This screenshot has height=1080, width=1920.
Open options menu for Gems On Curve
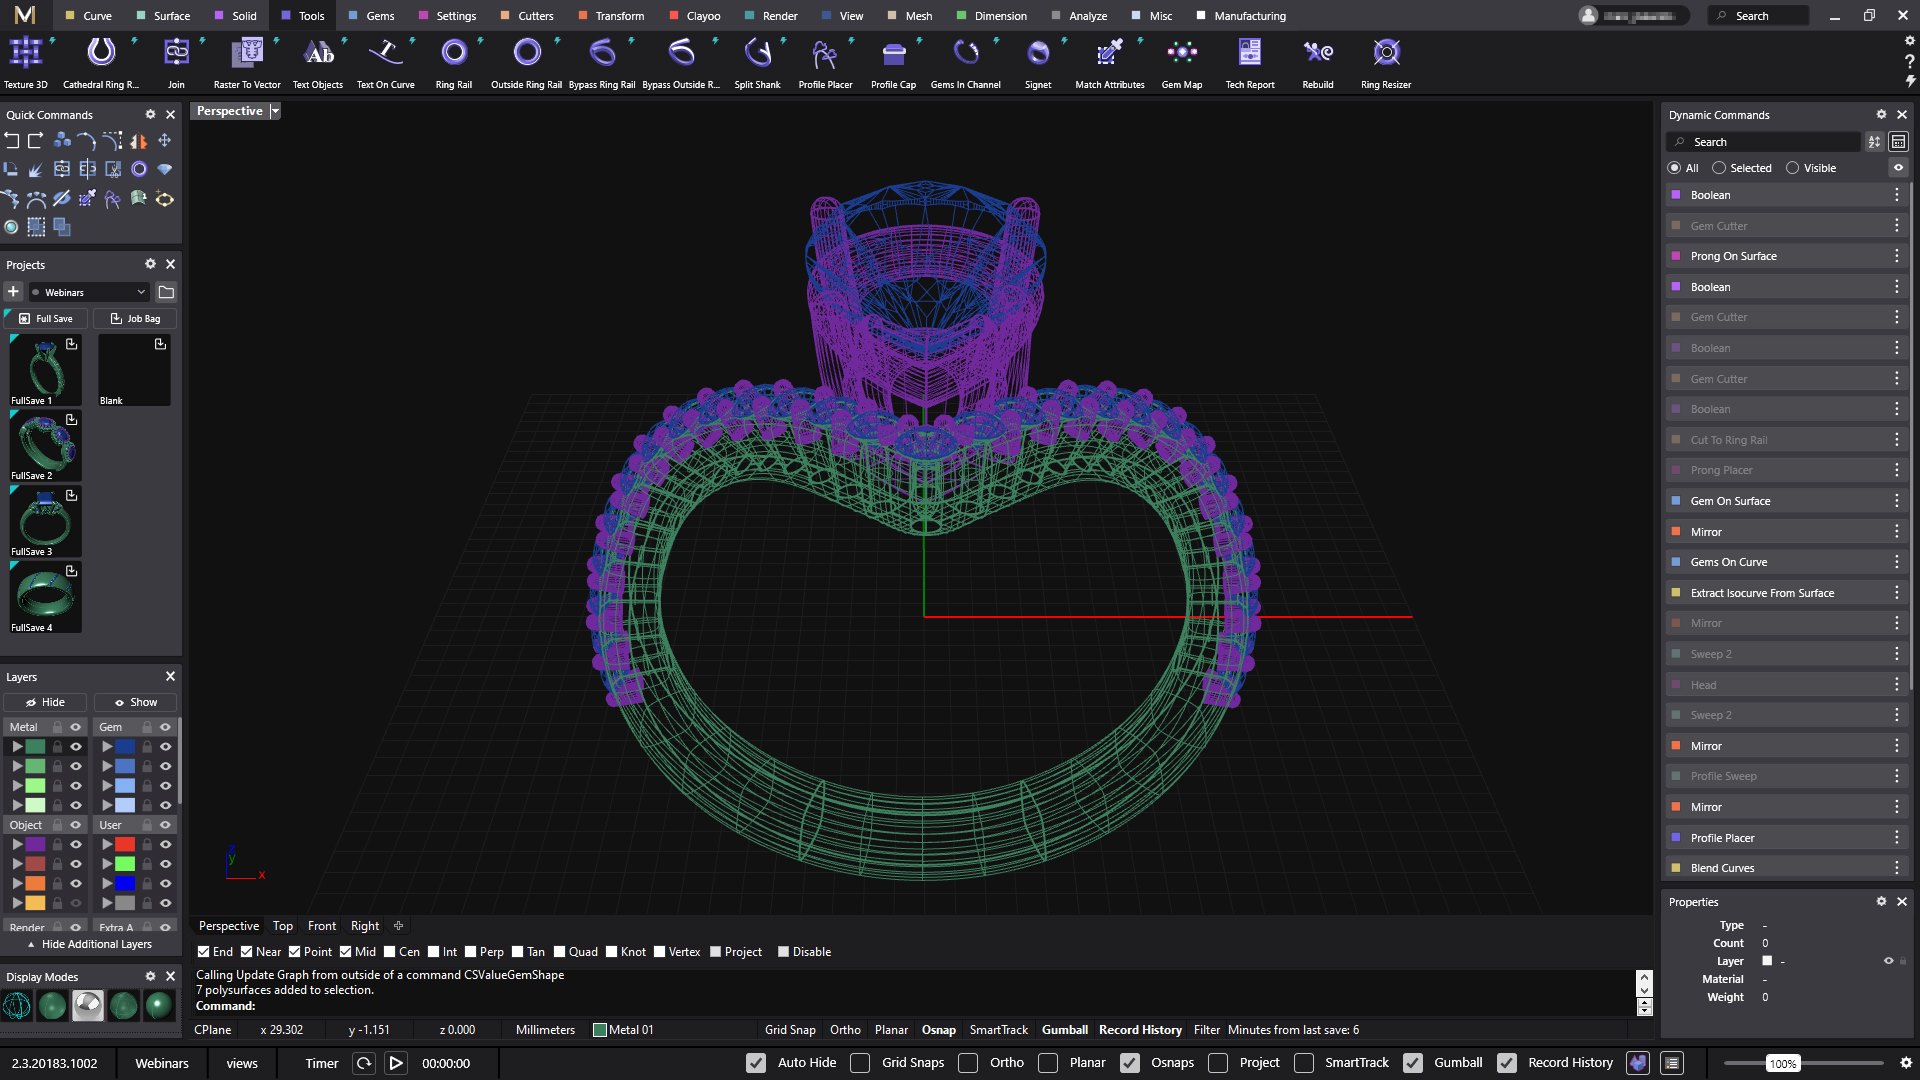[1896, 562]
